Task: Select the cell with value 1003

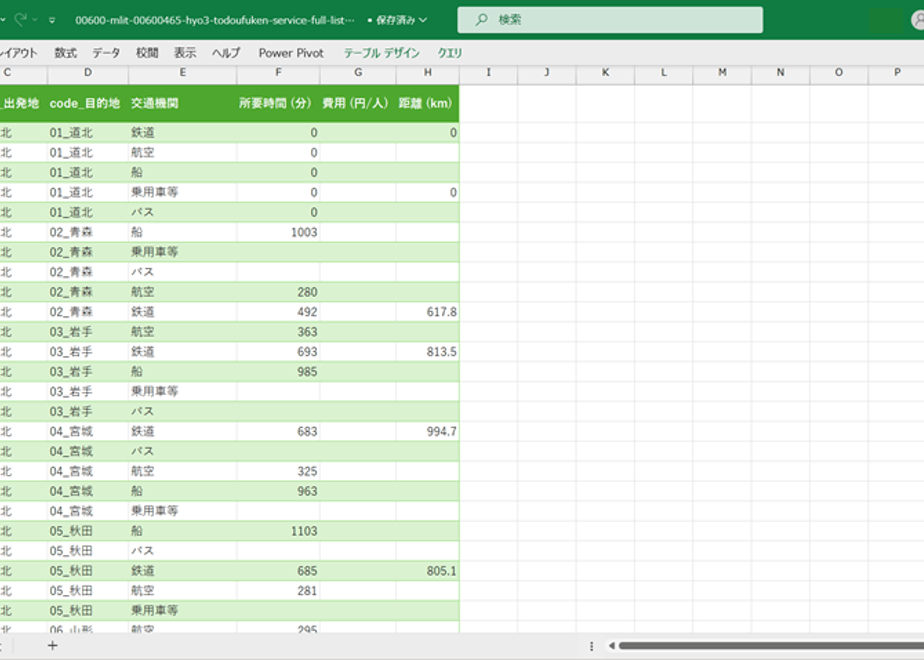Action: [278, 232]
